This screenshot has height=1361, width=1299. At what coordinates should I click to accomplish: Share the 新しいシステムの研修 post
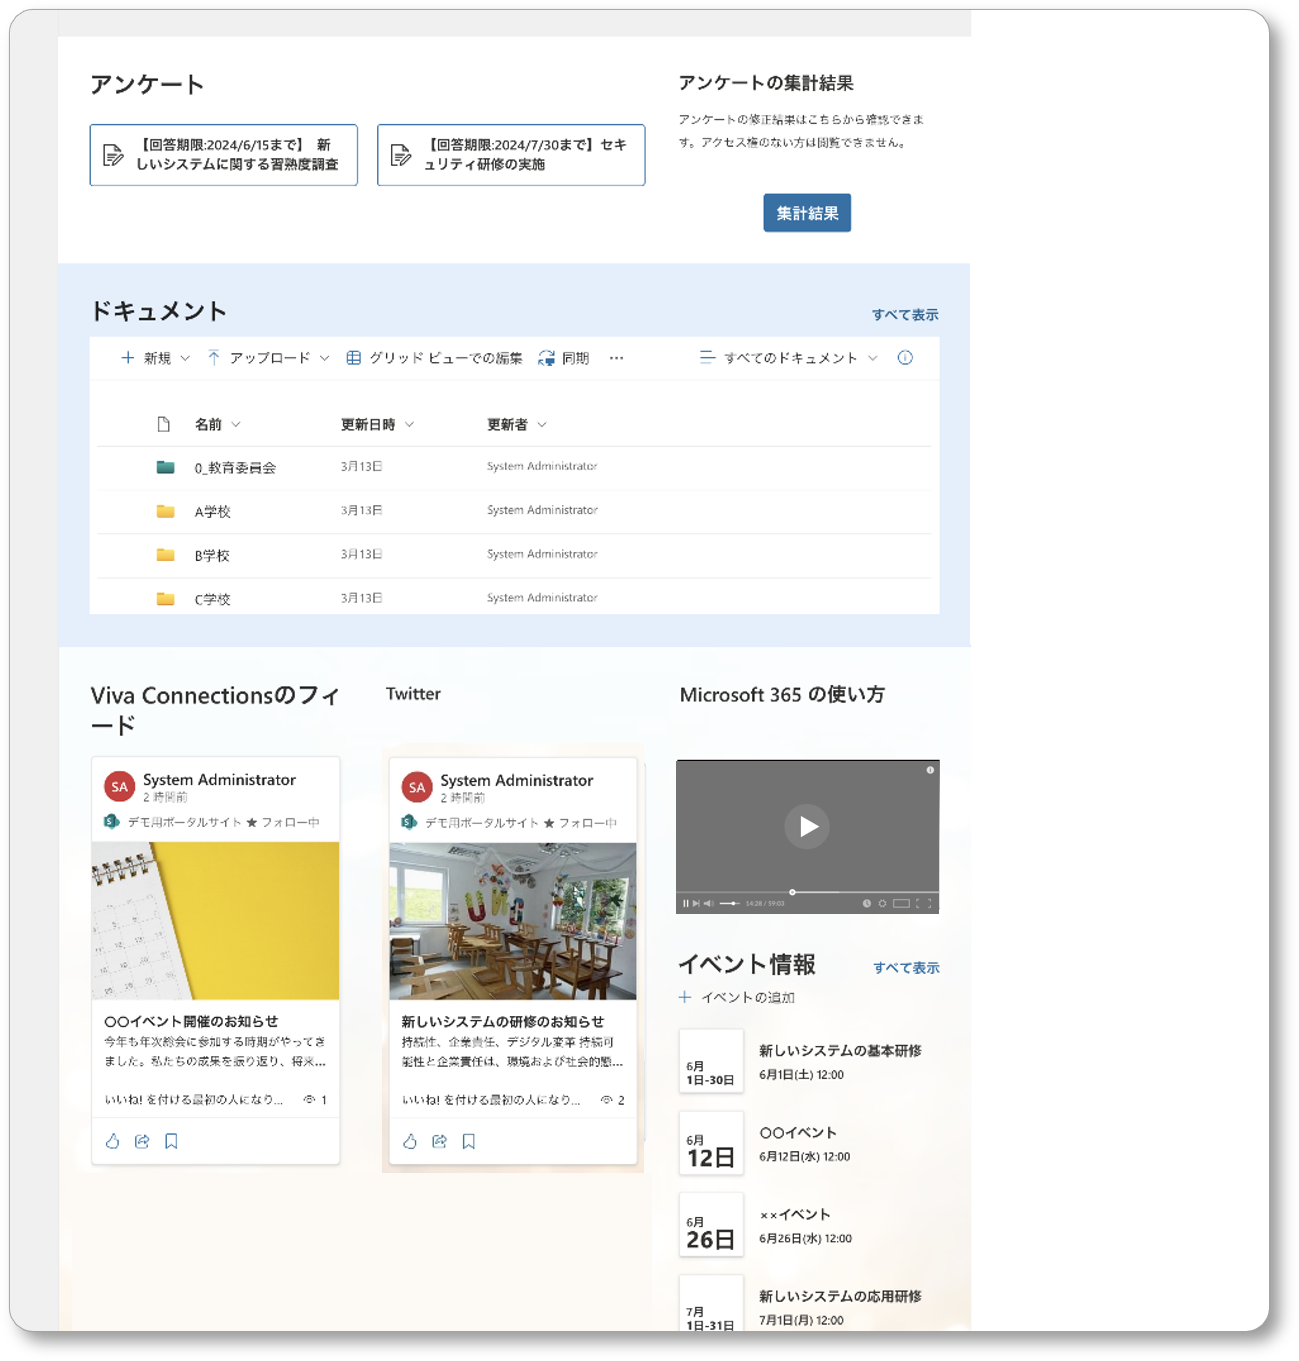[x=439, y=1141]
